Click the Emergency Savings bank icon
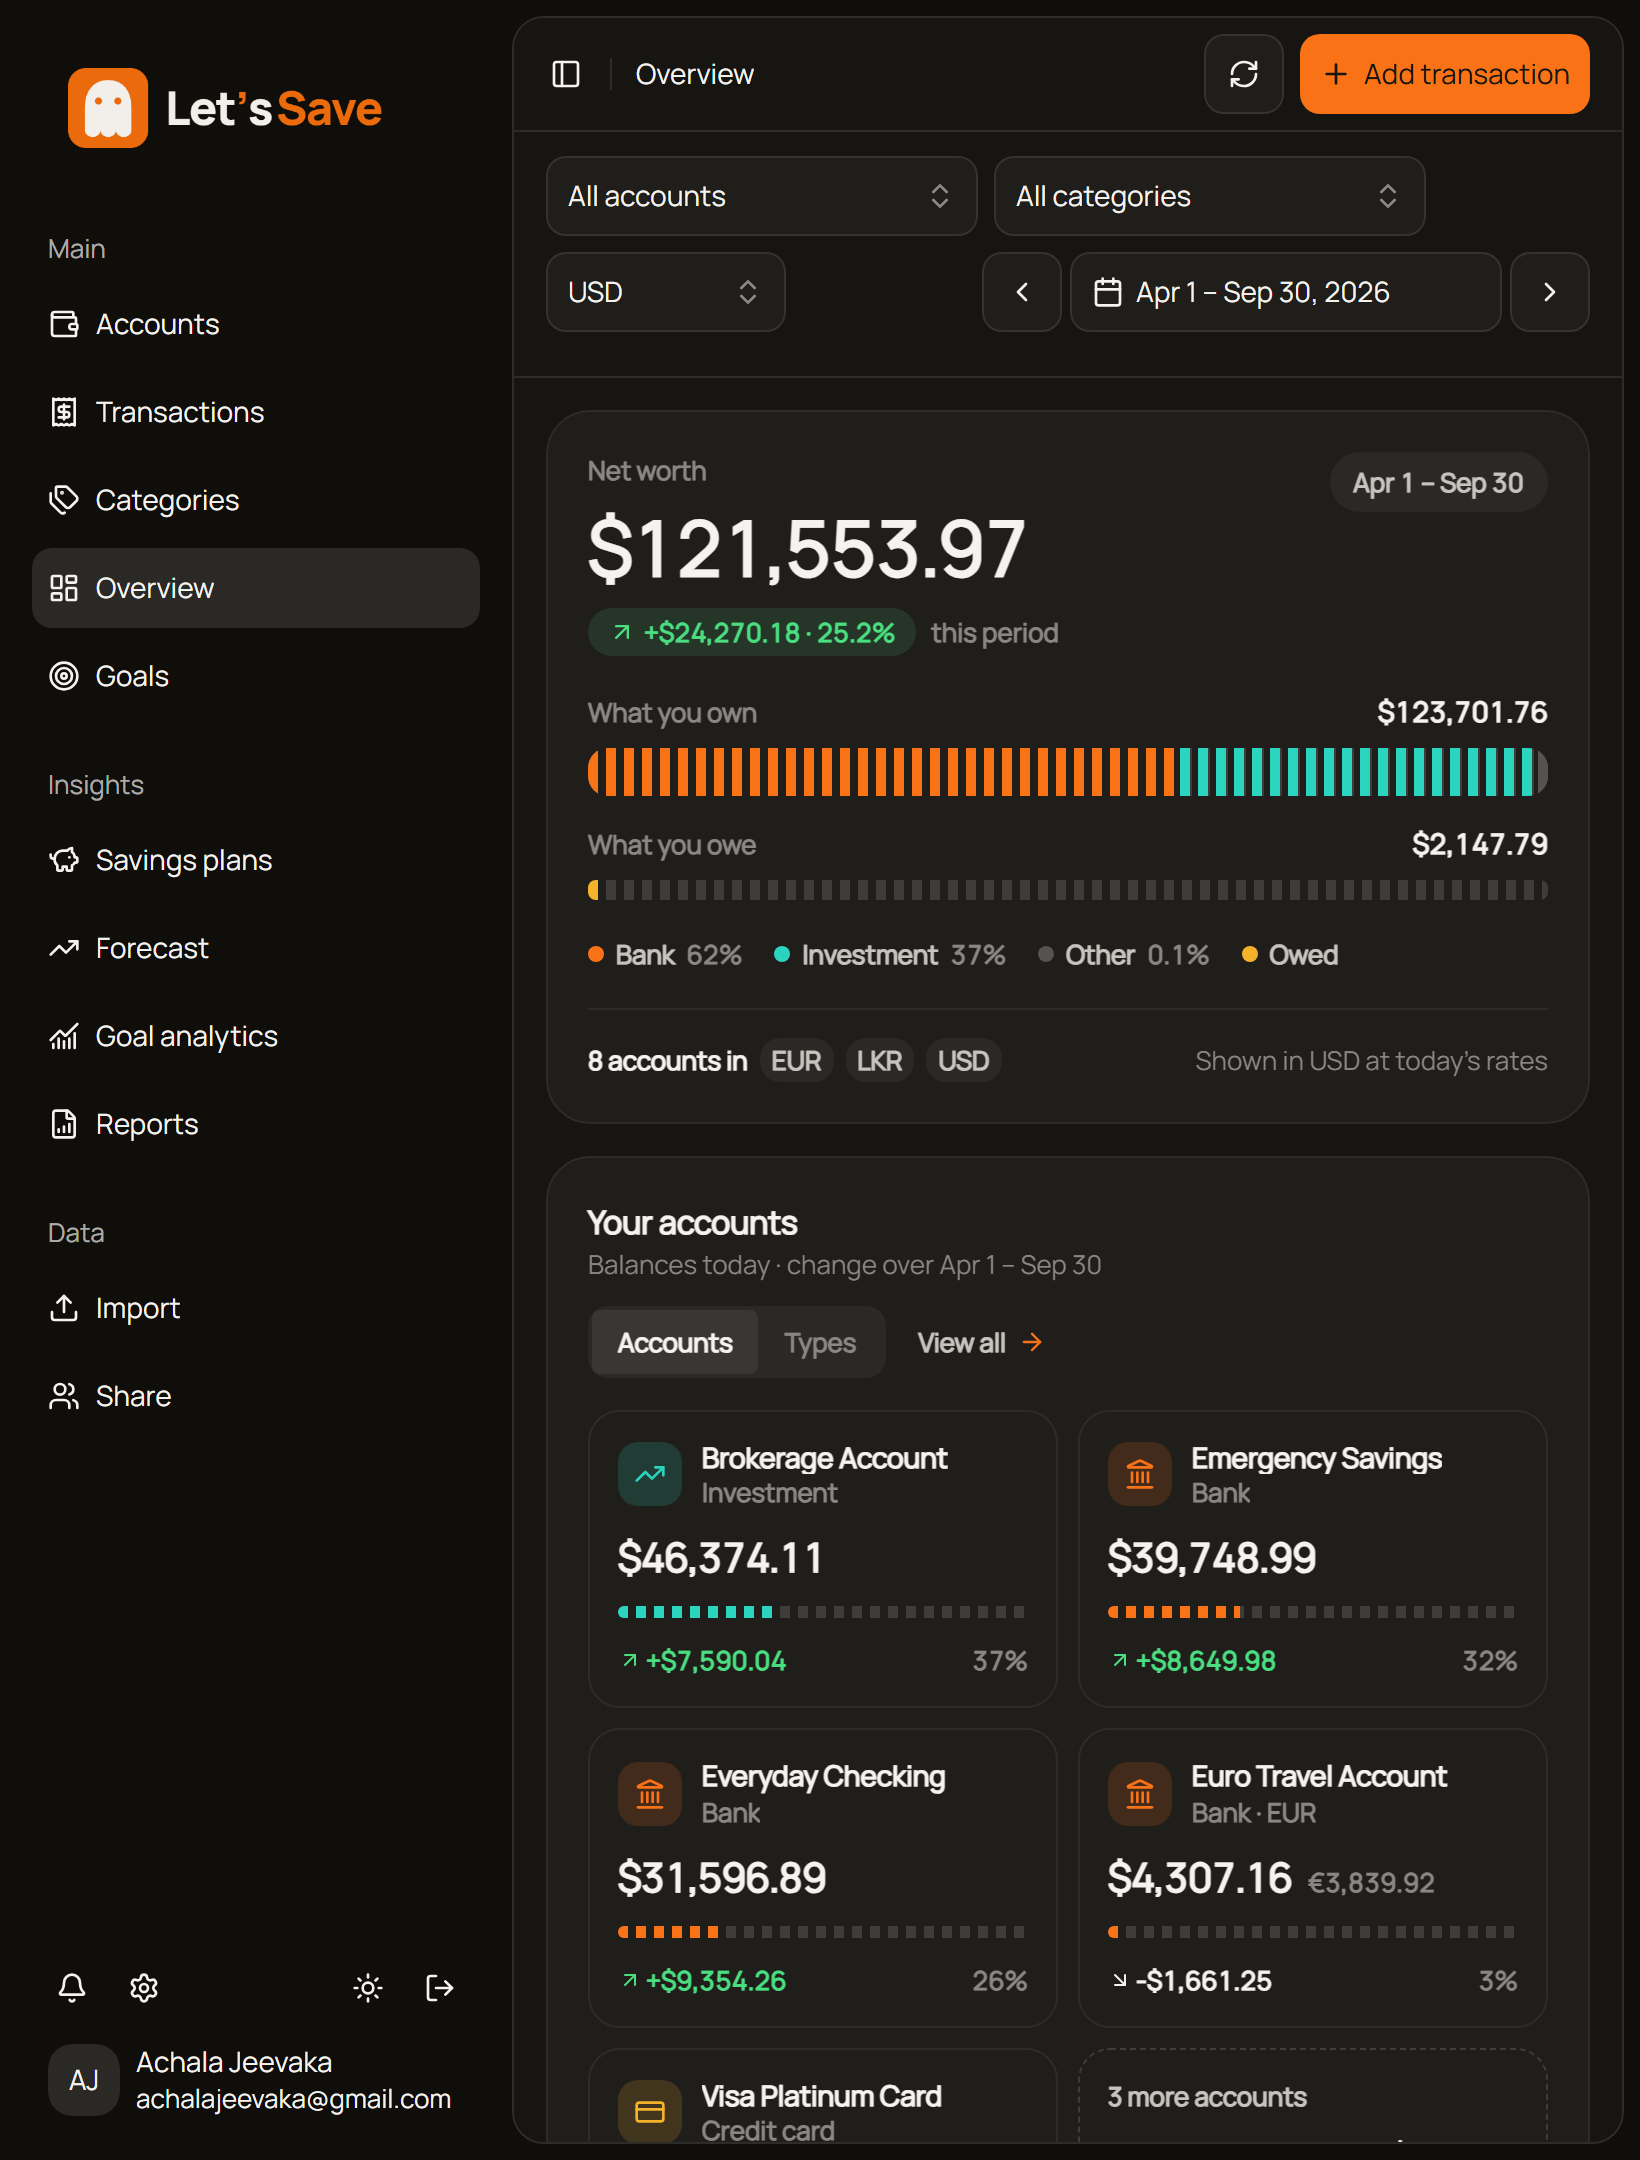Image resolution: width=1640 pixels, height=2160 pixels. click(x=1140, y=1474)
